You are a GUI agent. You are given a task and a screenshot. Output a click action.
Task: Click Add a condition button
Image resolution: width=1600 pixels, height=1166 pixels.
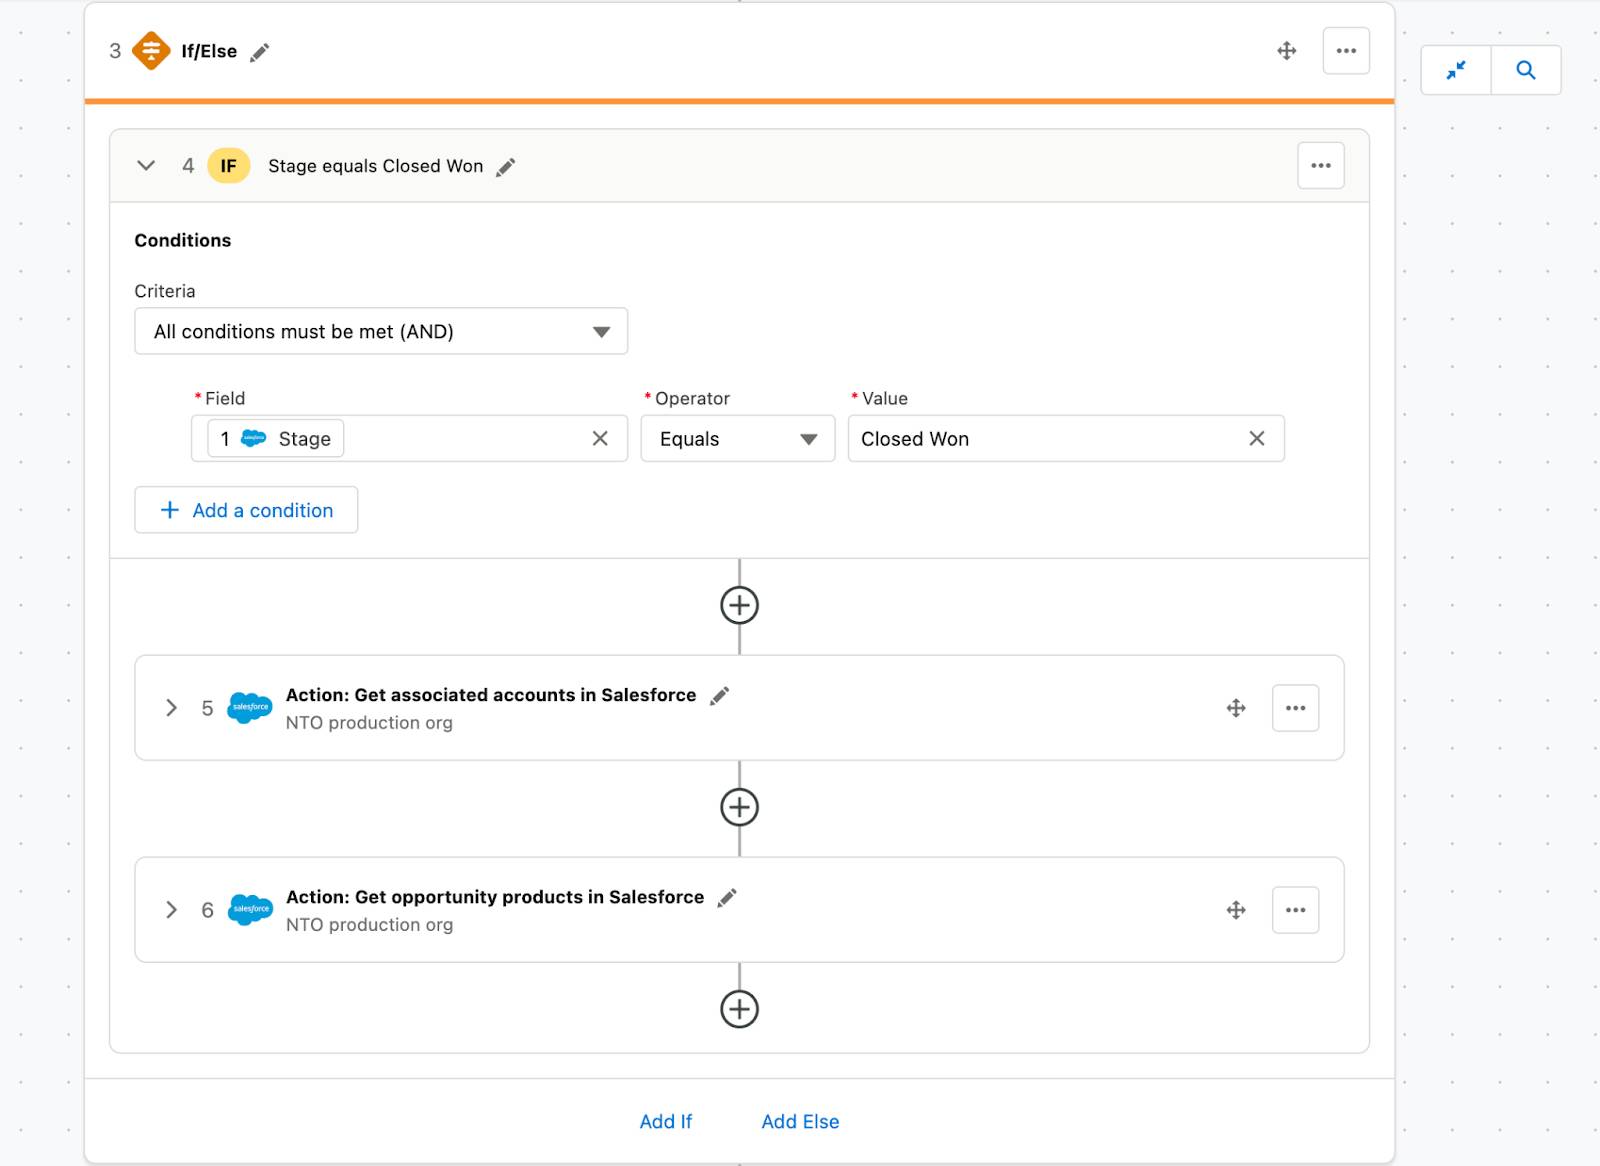tap(246, 510)
